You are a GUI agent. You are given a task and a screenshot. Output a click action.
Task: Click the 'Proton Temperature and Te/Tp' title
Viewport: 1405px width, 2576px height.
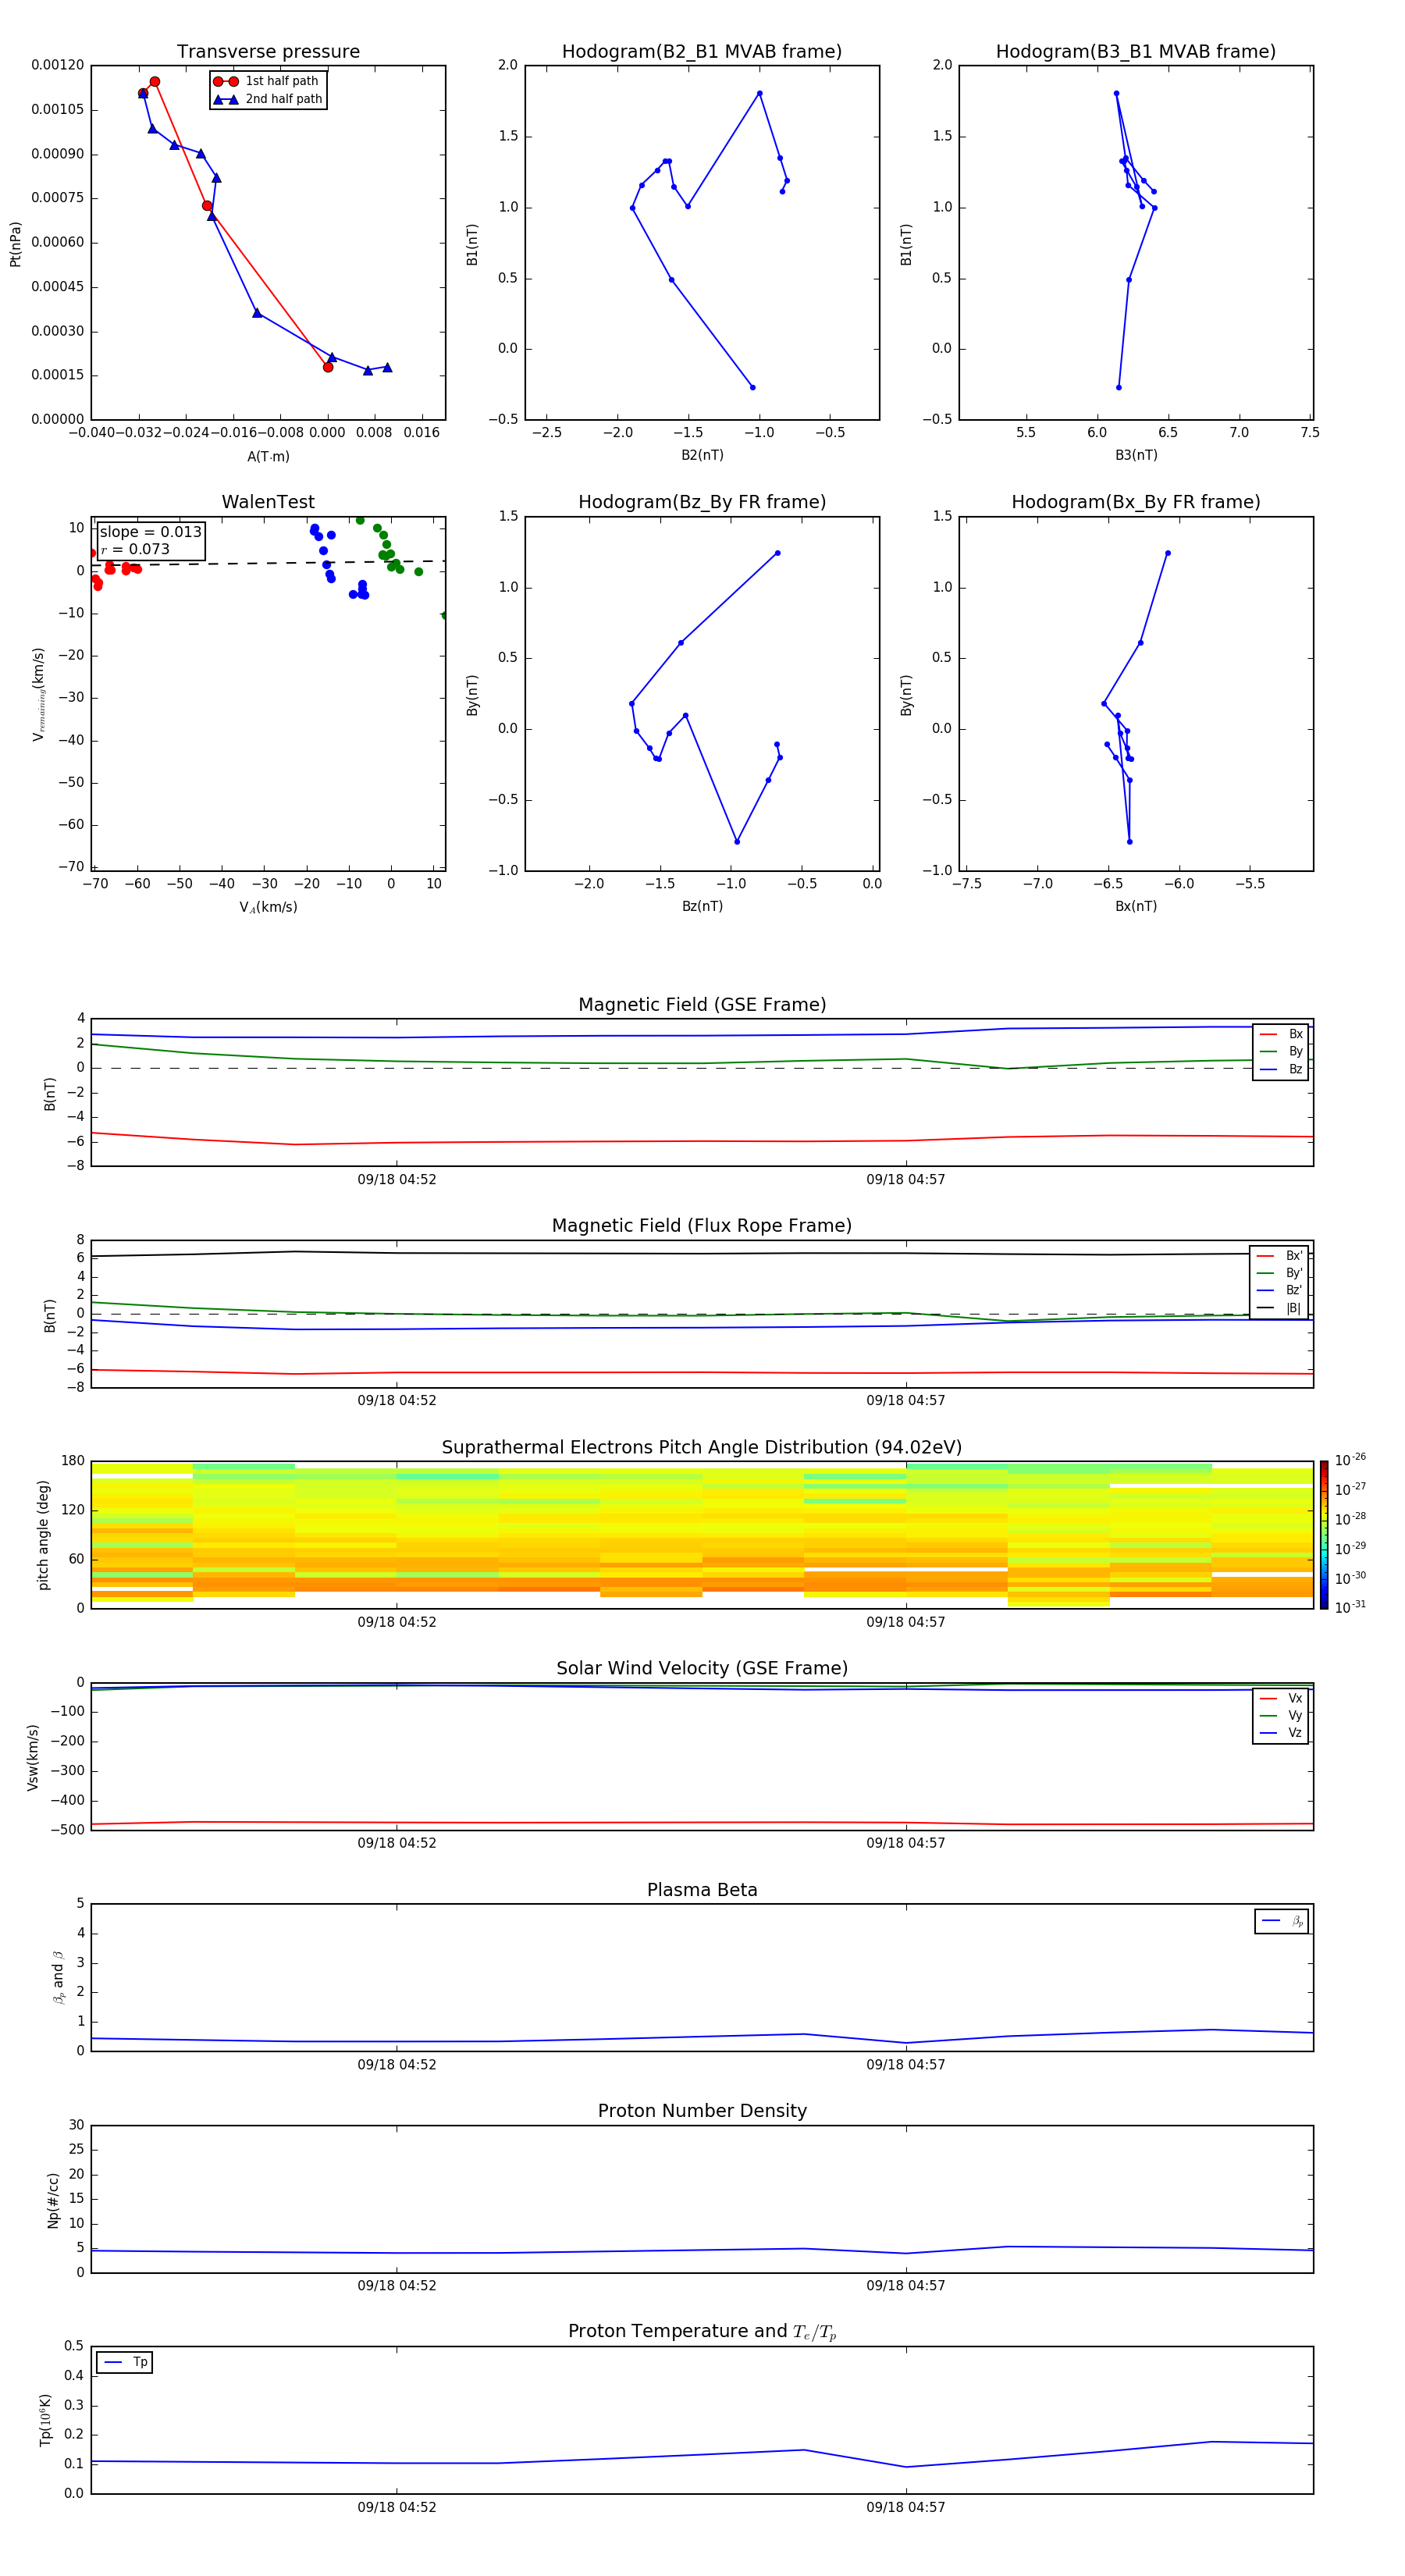coord(702,2331)
